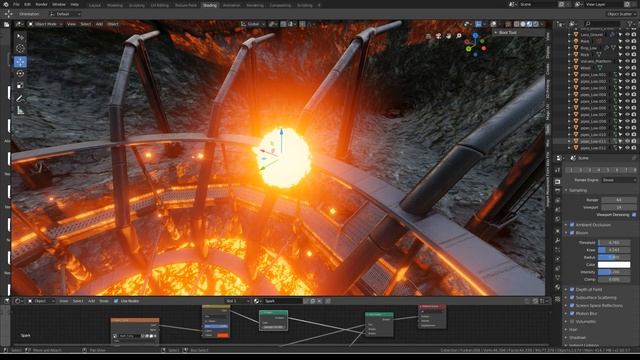
Task: Expand the Depth of Field panel
Action: coord(566,289)
